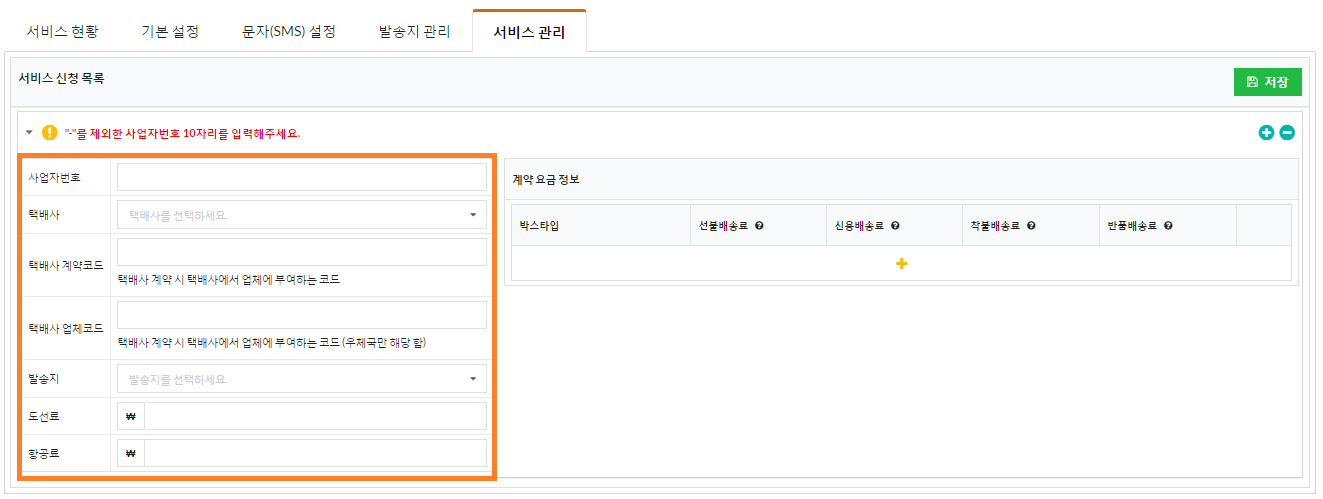Click the green plus icon to add service

[x=1266, y=132]
